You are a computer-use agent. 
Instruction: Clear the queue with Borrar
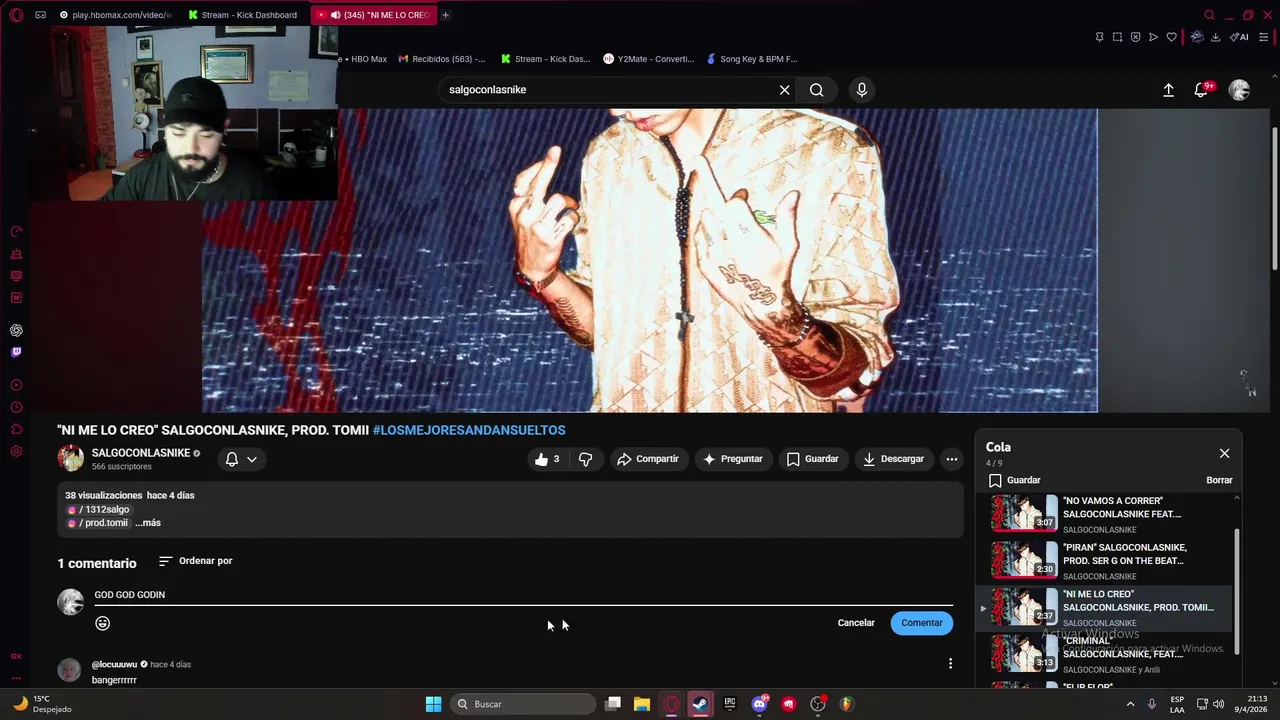pos(1219,480)
